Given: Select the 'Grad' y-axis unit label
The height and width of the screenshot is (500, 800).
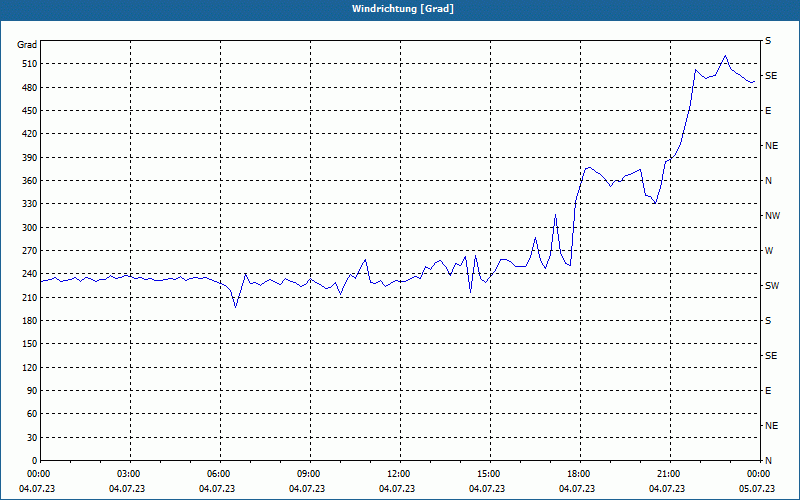Looking at the screenshot, I should 27,45.
